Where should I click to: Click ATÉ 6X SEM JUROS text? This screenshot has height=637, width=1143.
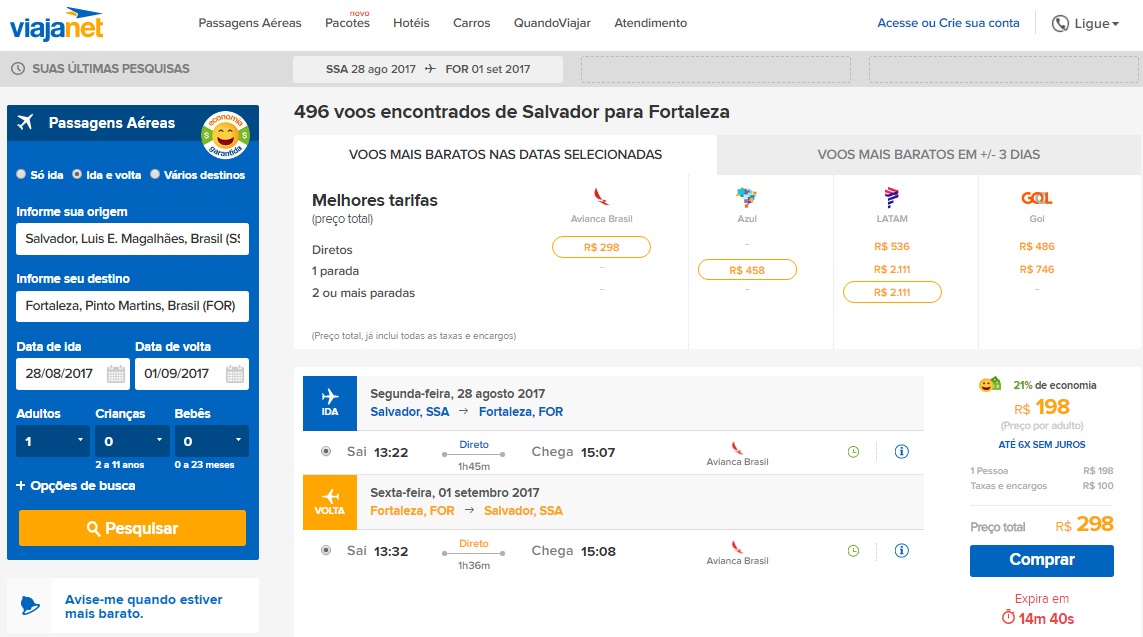pyautogui.click(x=1042, y=445)
